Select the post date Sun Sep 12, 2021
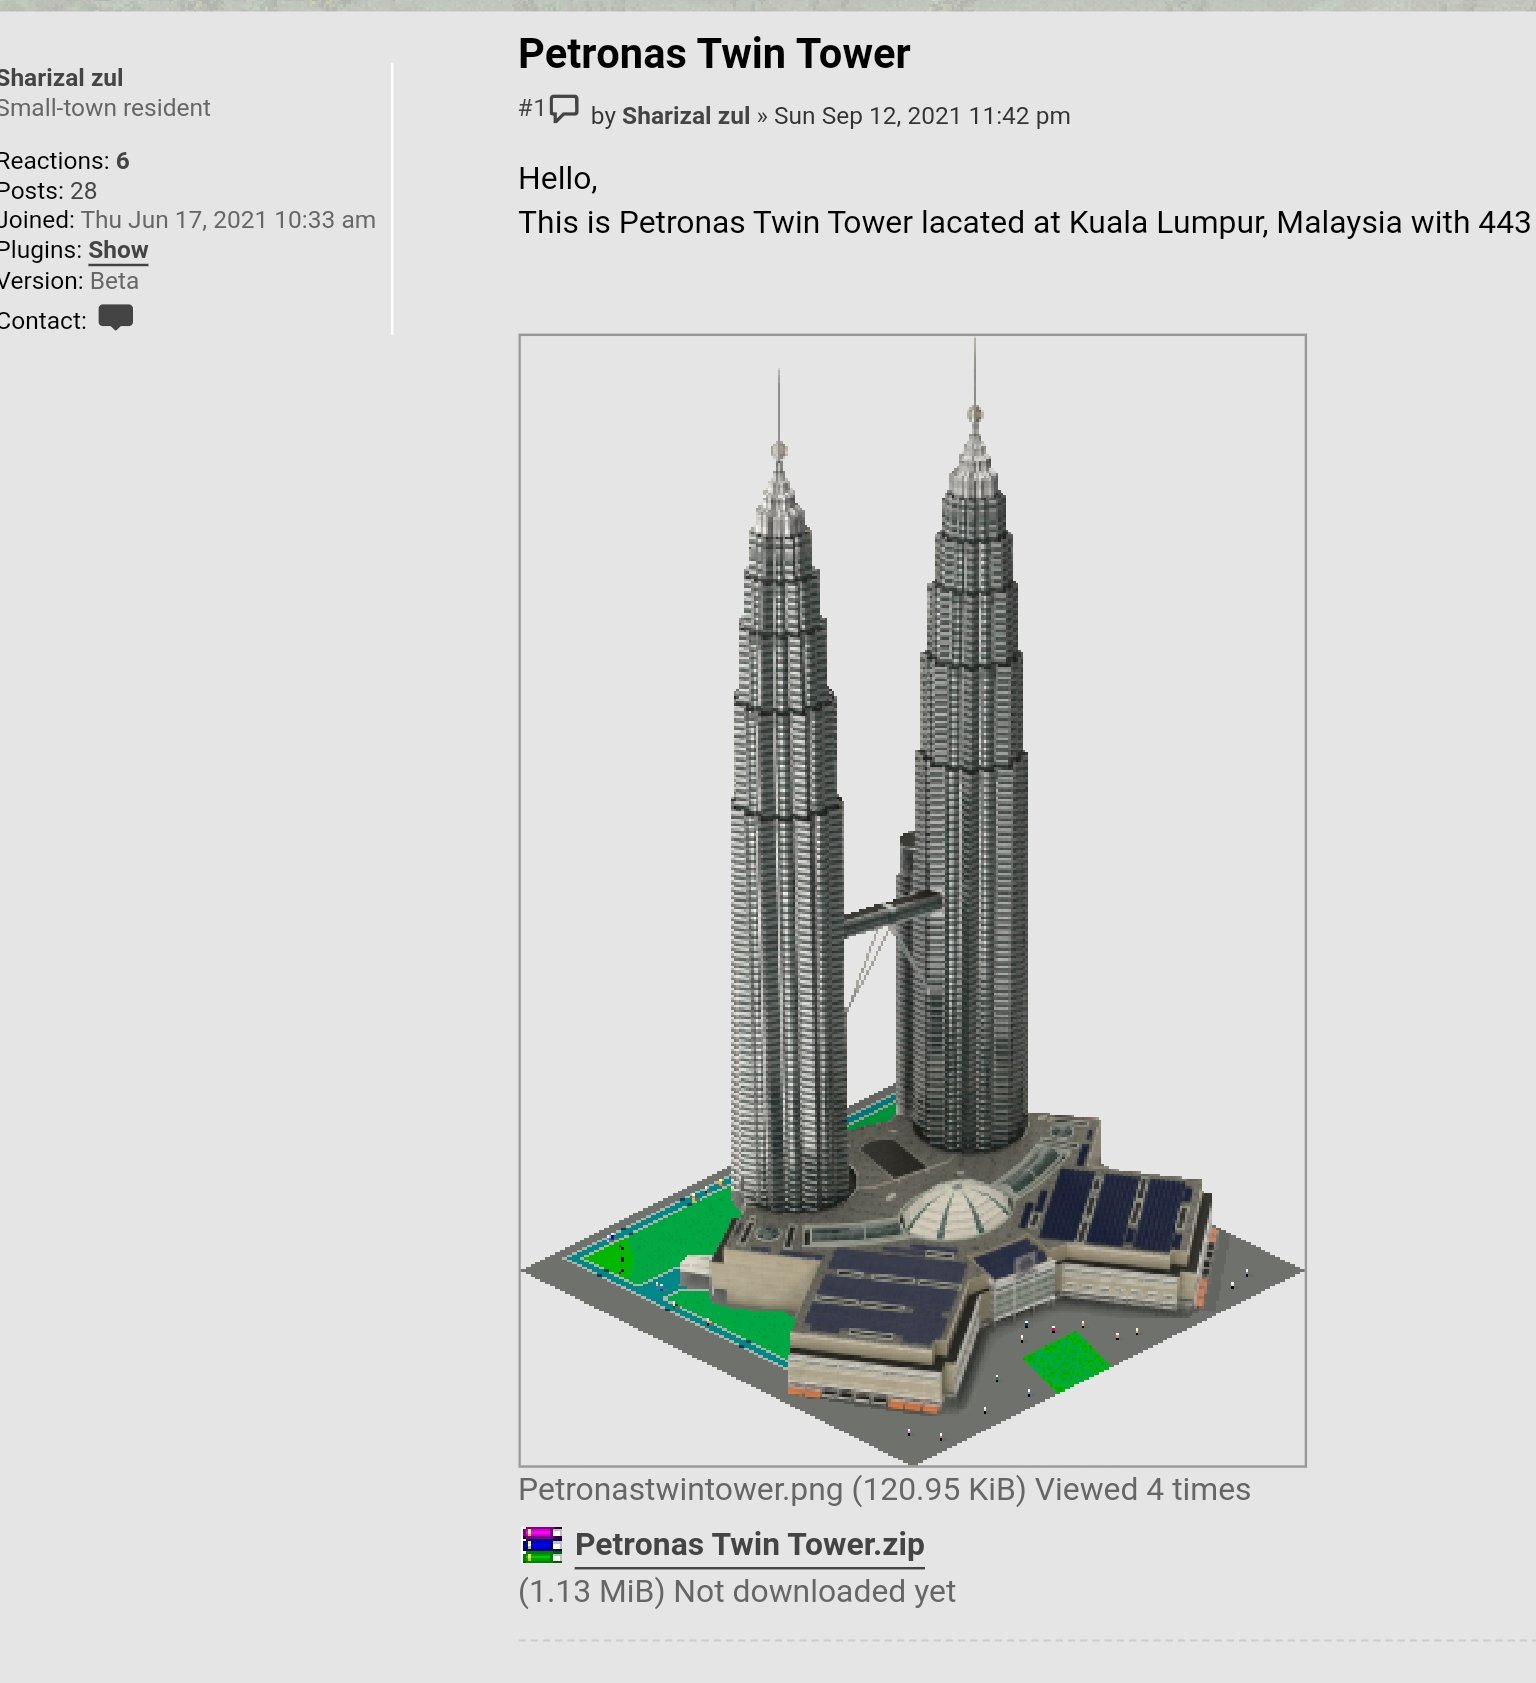The image size is (1536, 1683). 921,116
